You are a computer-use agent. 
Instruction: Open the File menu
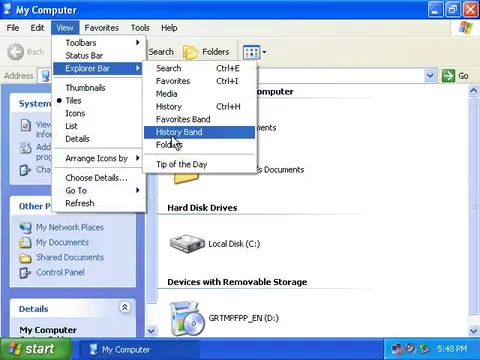click(13, 28)
